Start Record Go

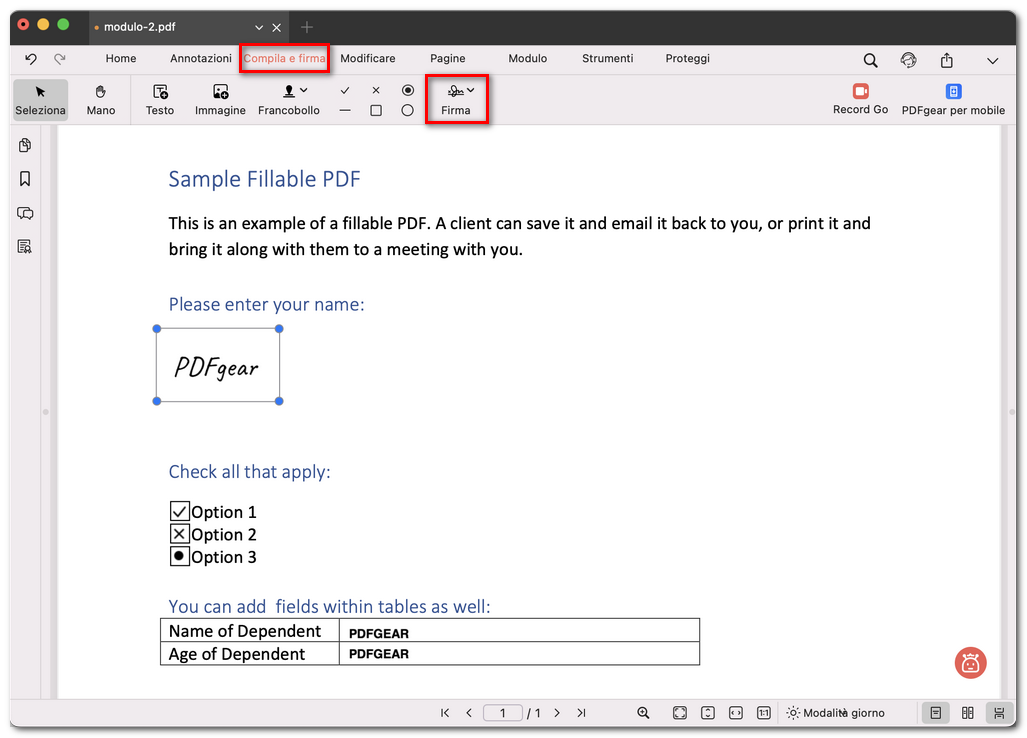(859, 99)
